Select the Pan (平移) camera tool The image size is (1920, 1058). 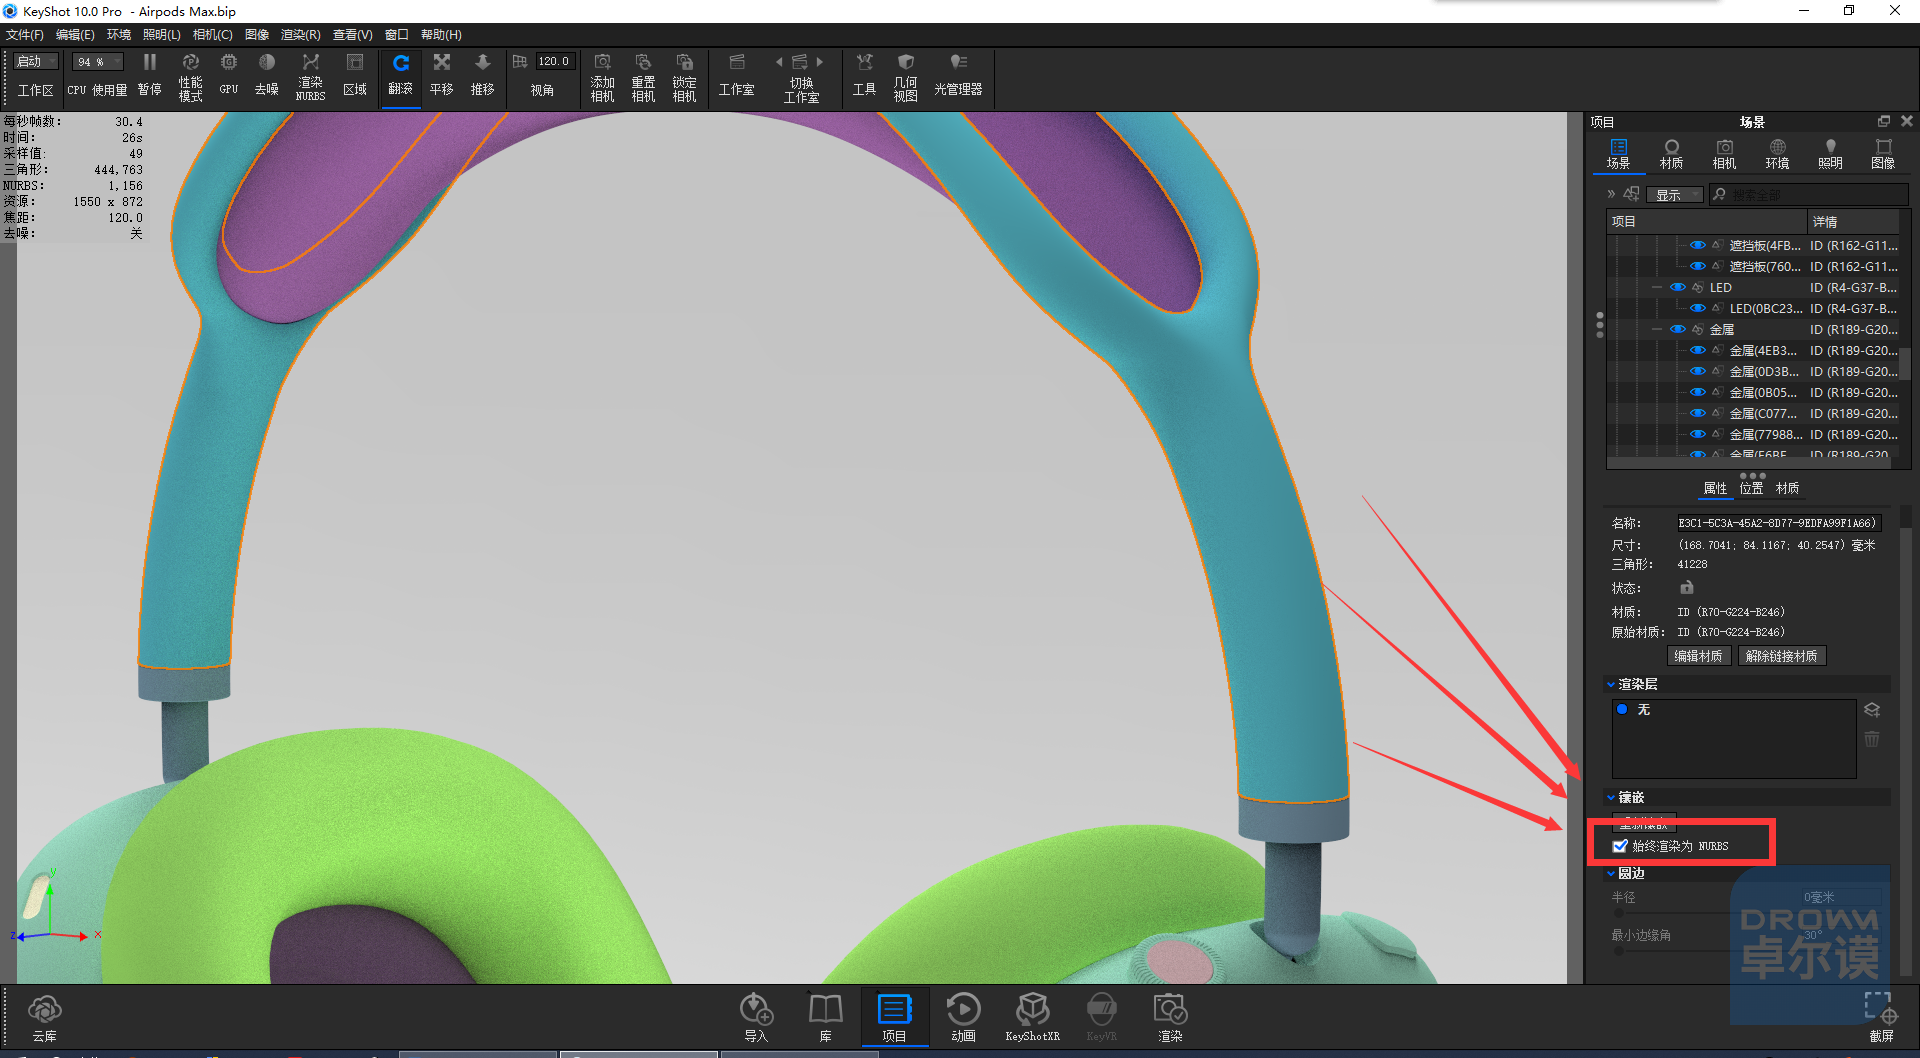441,75
